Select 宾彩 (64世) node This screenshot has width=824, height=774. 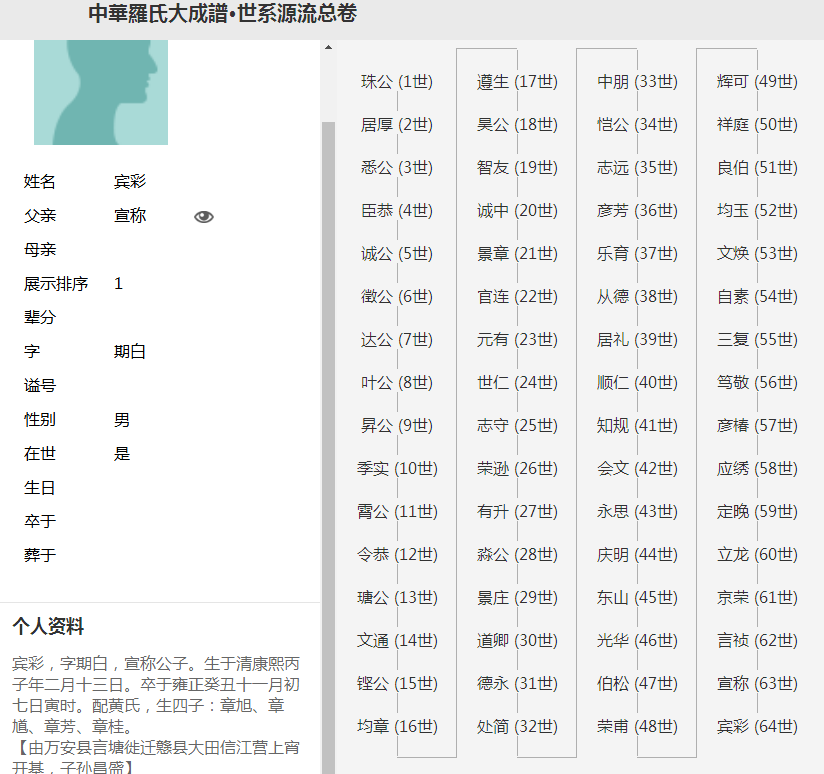click(757, 727)
